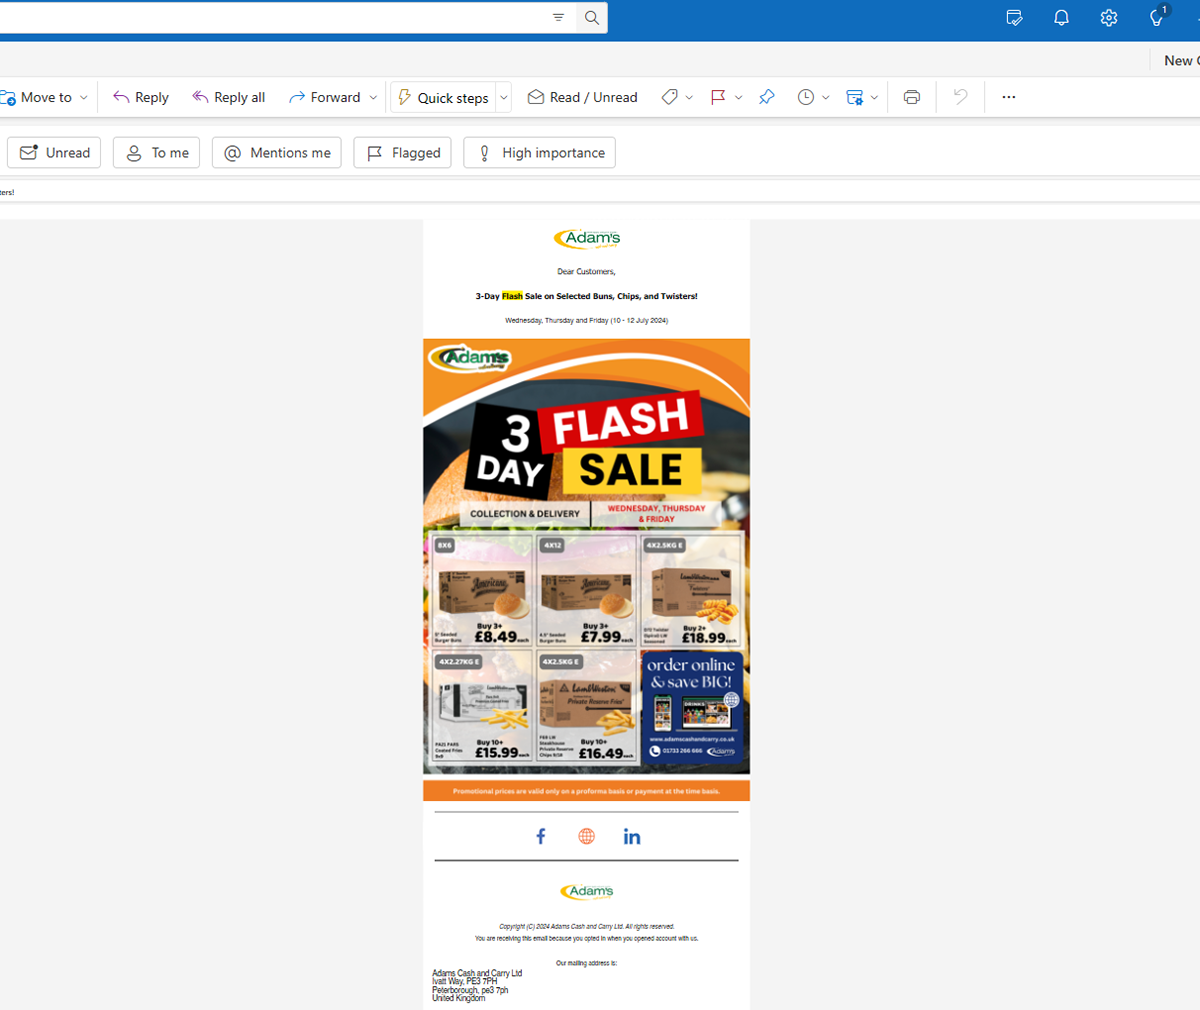Open the tips lightbulb icon

tap(1157, 17)
